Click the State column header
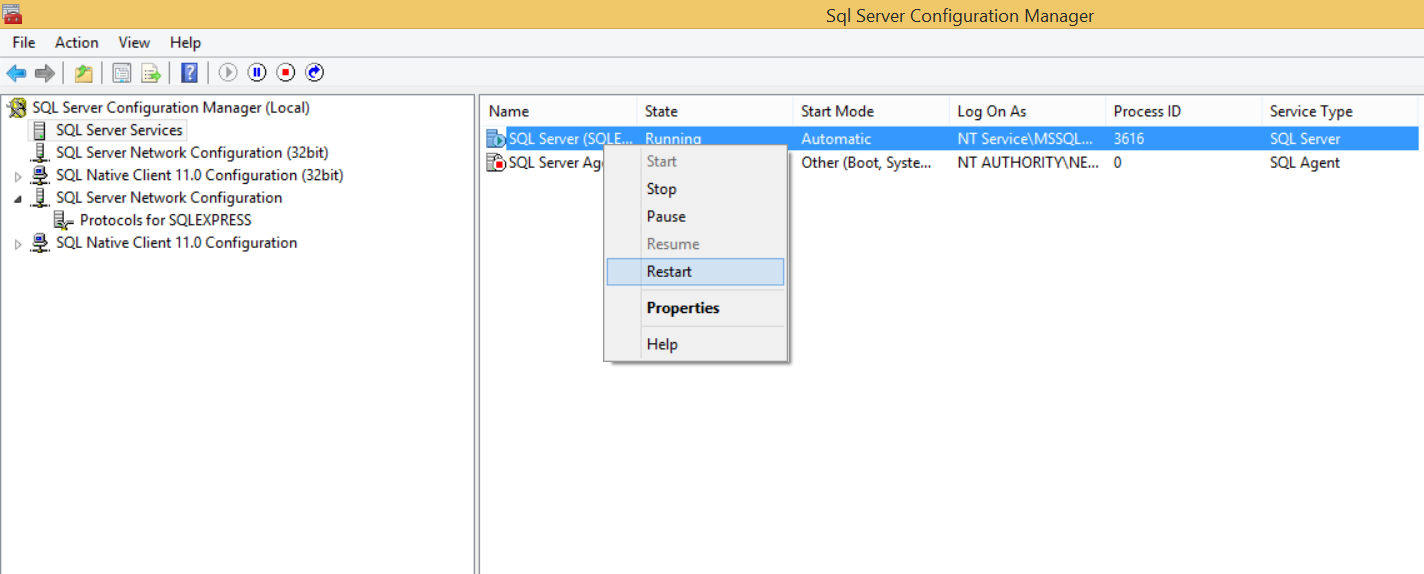Image resolution: width=1424 pixels, height=574 pixels. (715, 111)
